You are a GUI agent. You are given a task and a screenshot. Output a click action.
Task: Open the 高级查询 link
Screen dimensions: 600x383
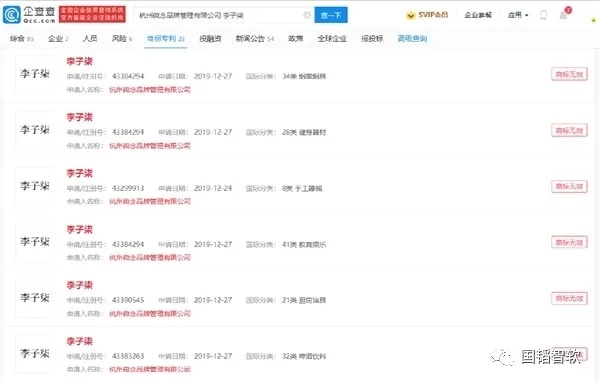click(412, 38)
